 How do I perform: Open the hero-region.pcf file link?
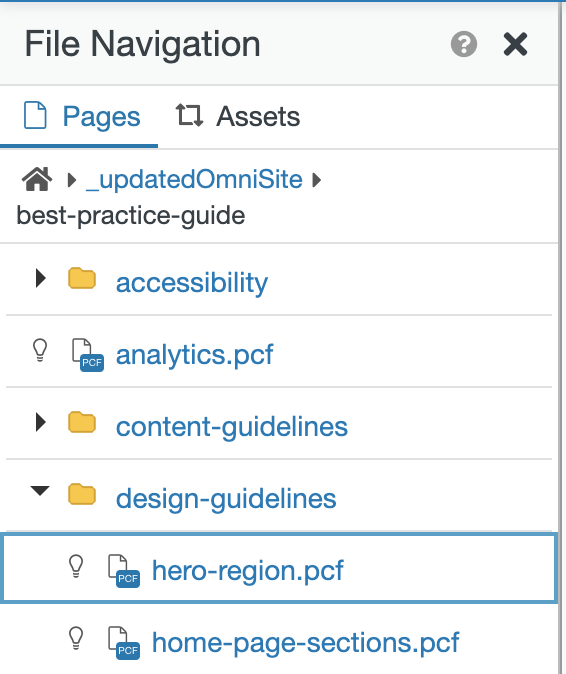(x=248, y=571)
